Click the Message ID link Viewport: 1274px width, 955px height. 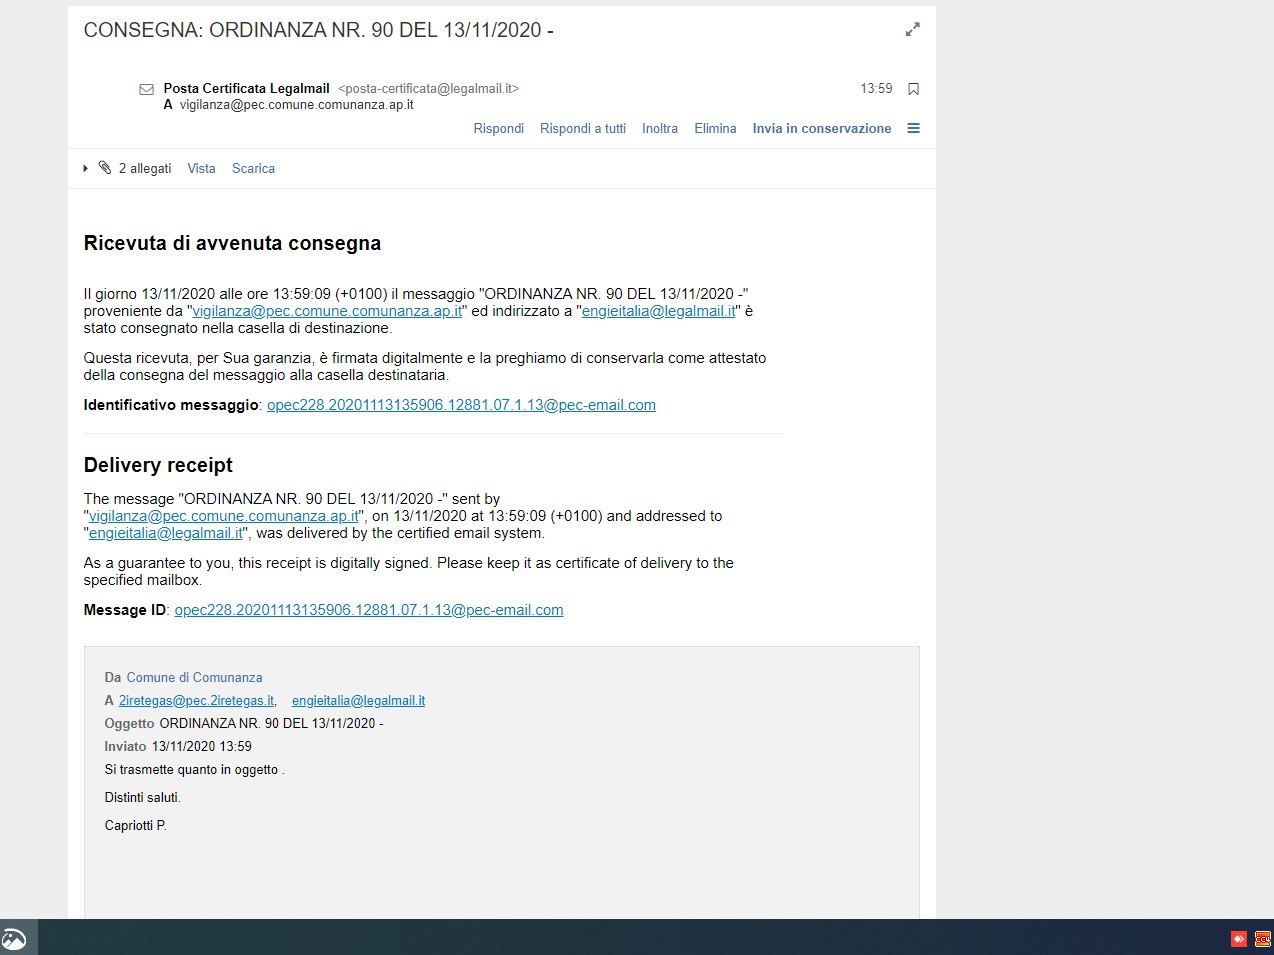368,610
